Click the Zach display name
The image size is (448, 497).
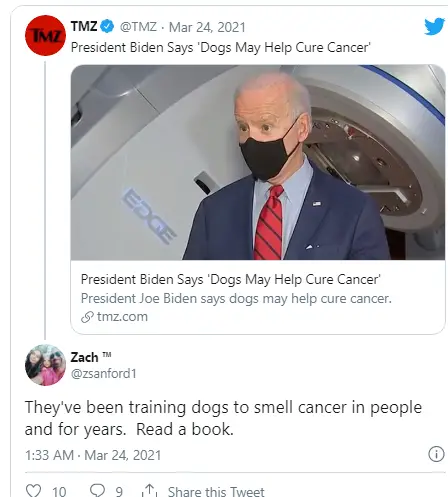coord(84,357)
